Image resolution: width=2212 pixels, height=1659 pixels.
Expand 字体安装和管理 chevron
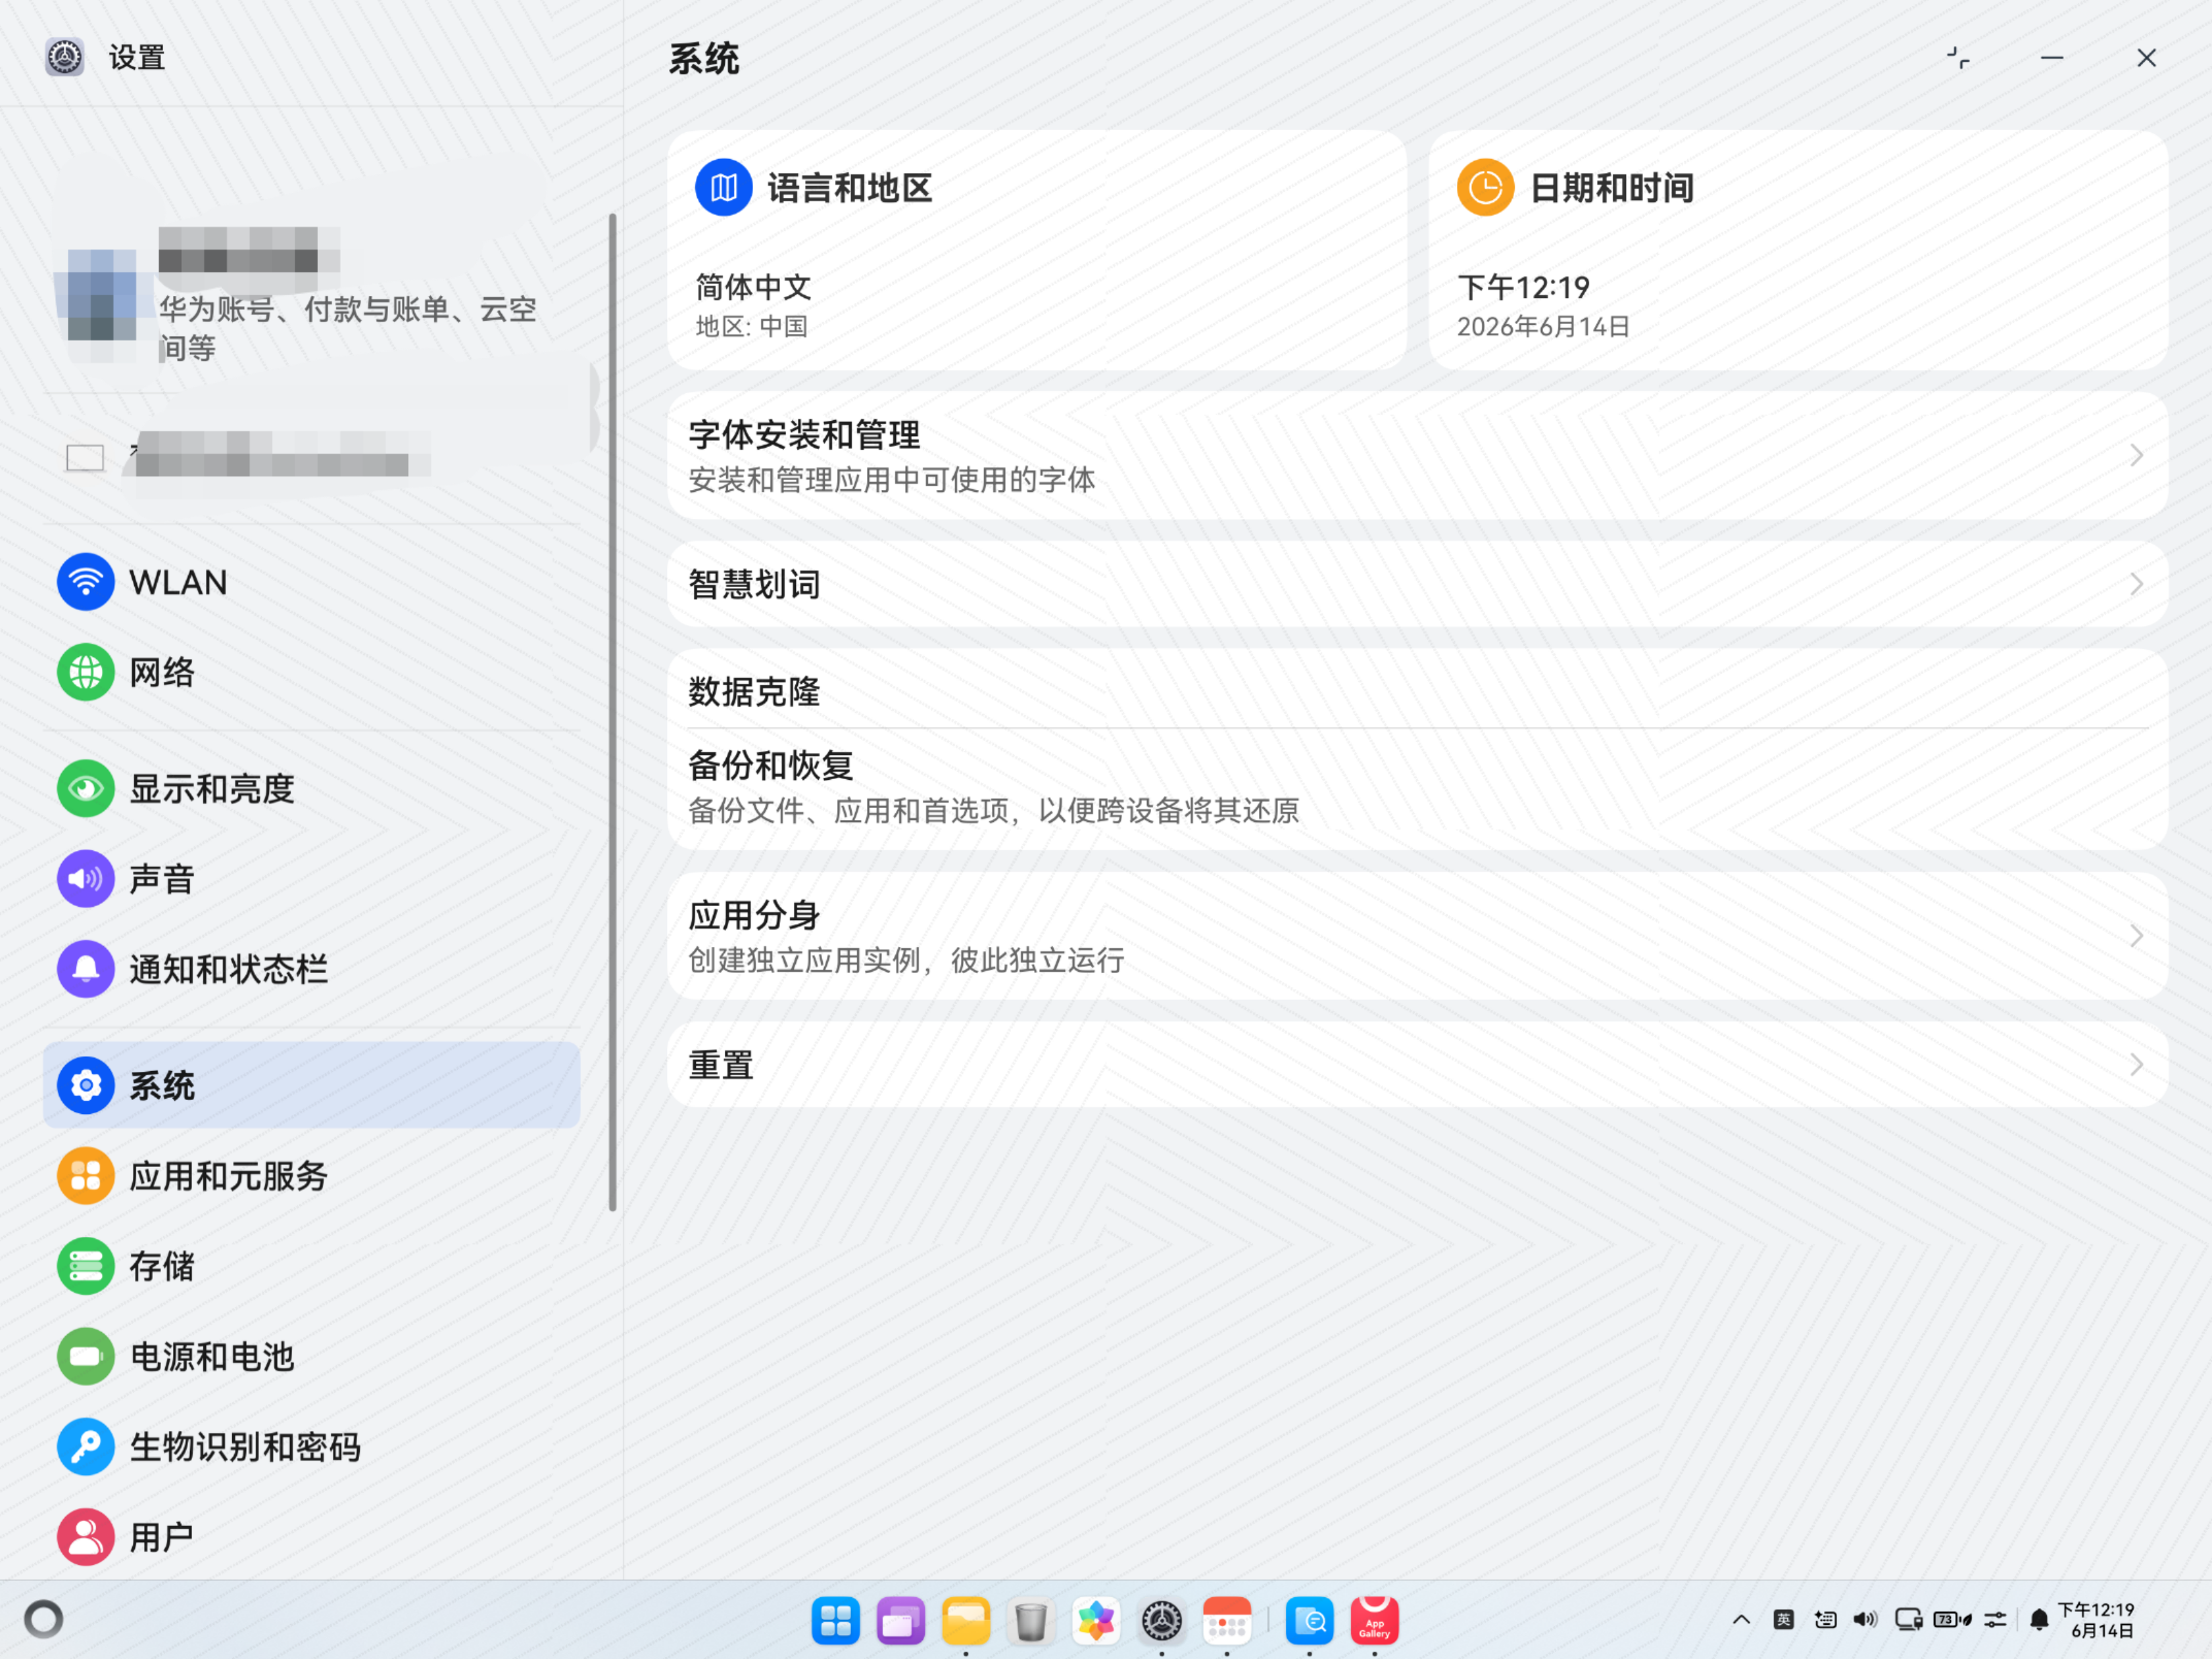[2136, 455]
